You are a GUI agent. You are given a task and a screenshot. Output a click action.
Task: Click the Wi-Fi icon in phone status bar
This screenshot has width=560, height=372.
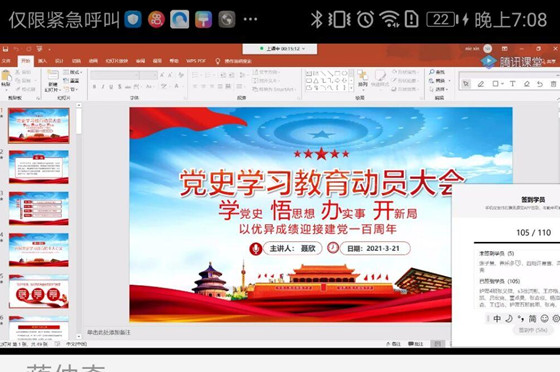tap(389, 19)
